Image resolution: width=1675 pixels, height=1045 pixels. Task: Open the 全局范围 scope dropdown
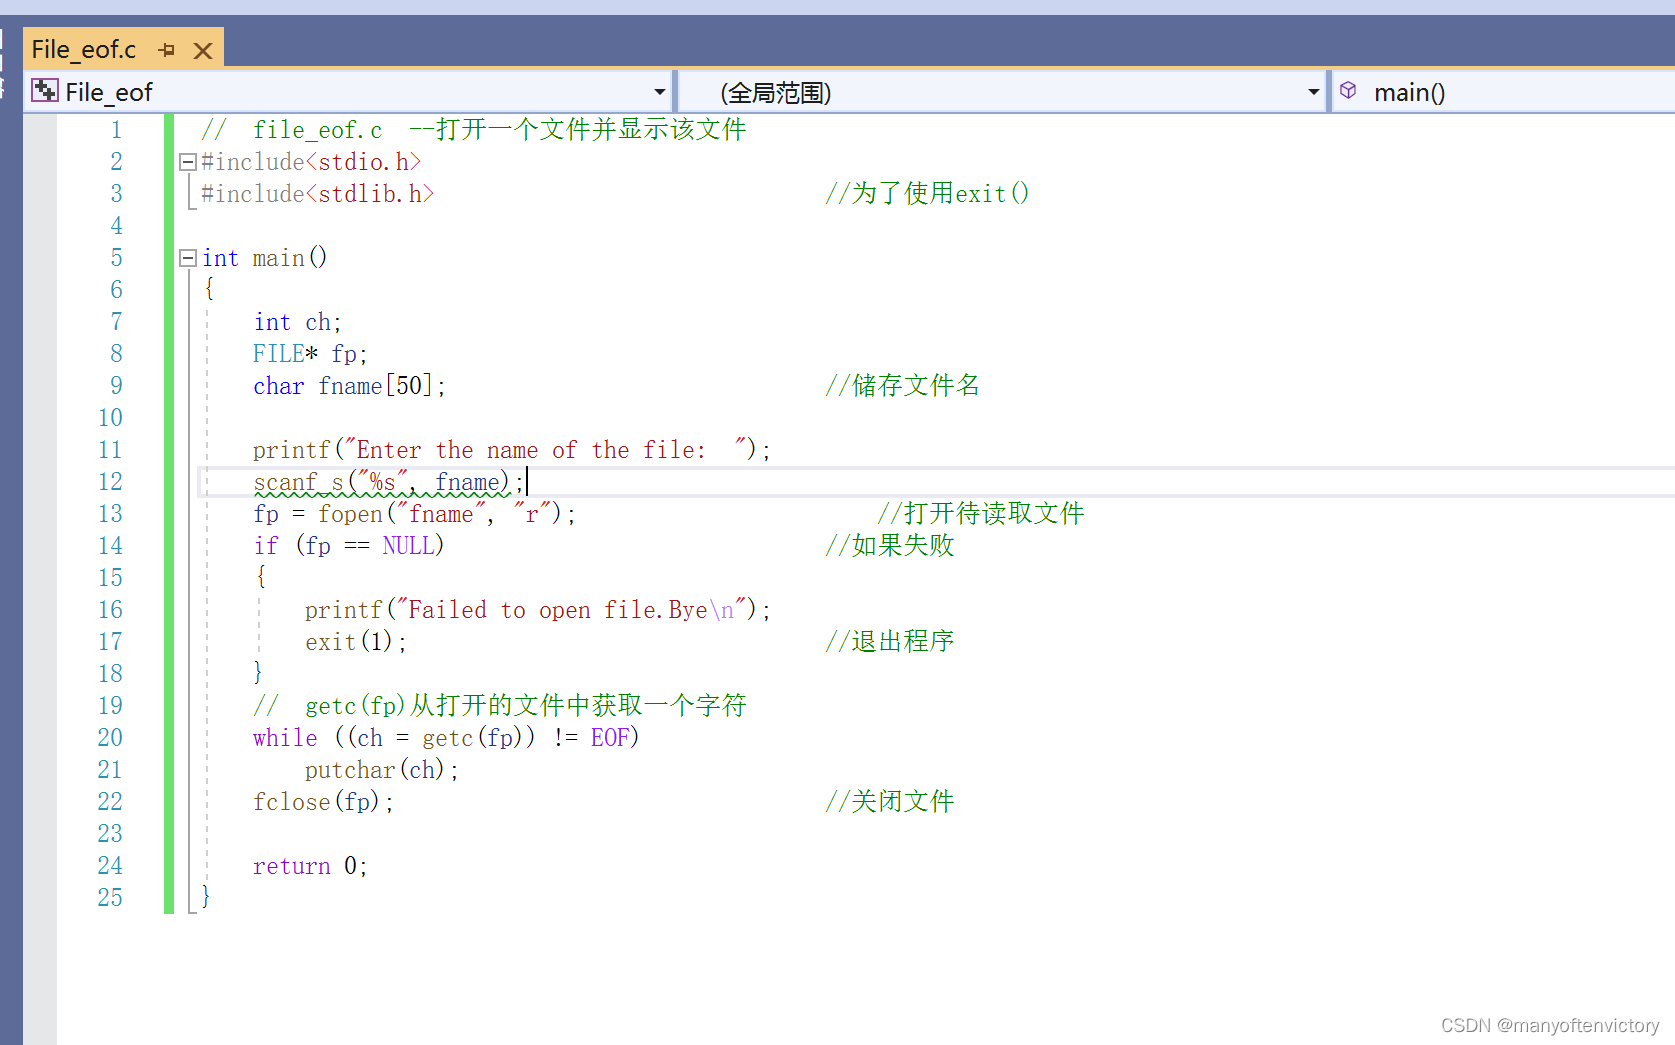1313,92
